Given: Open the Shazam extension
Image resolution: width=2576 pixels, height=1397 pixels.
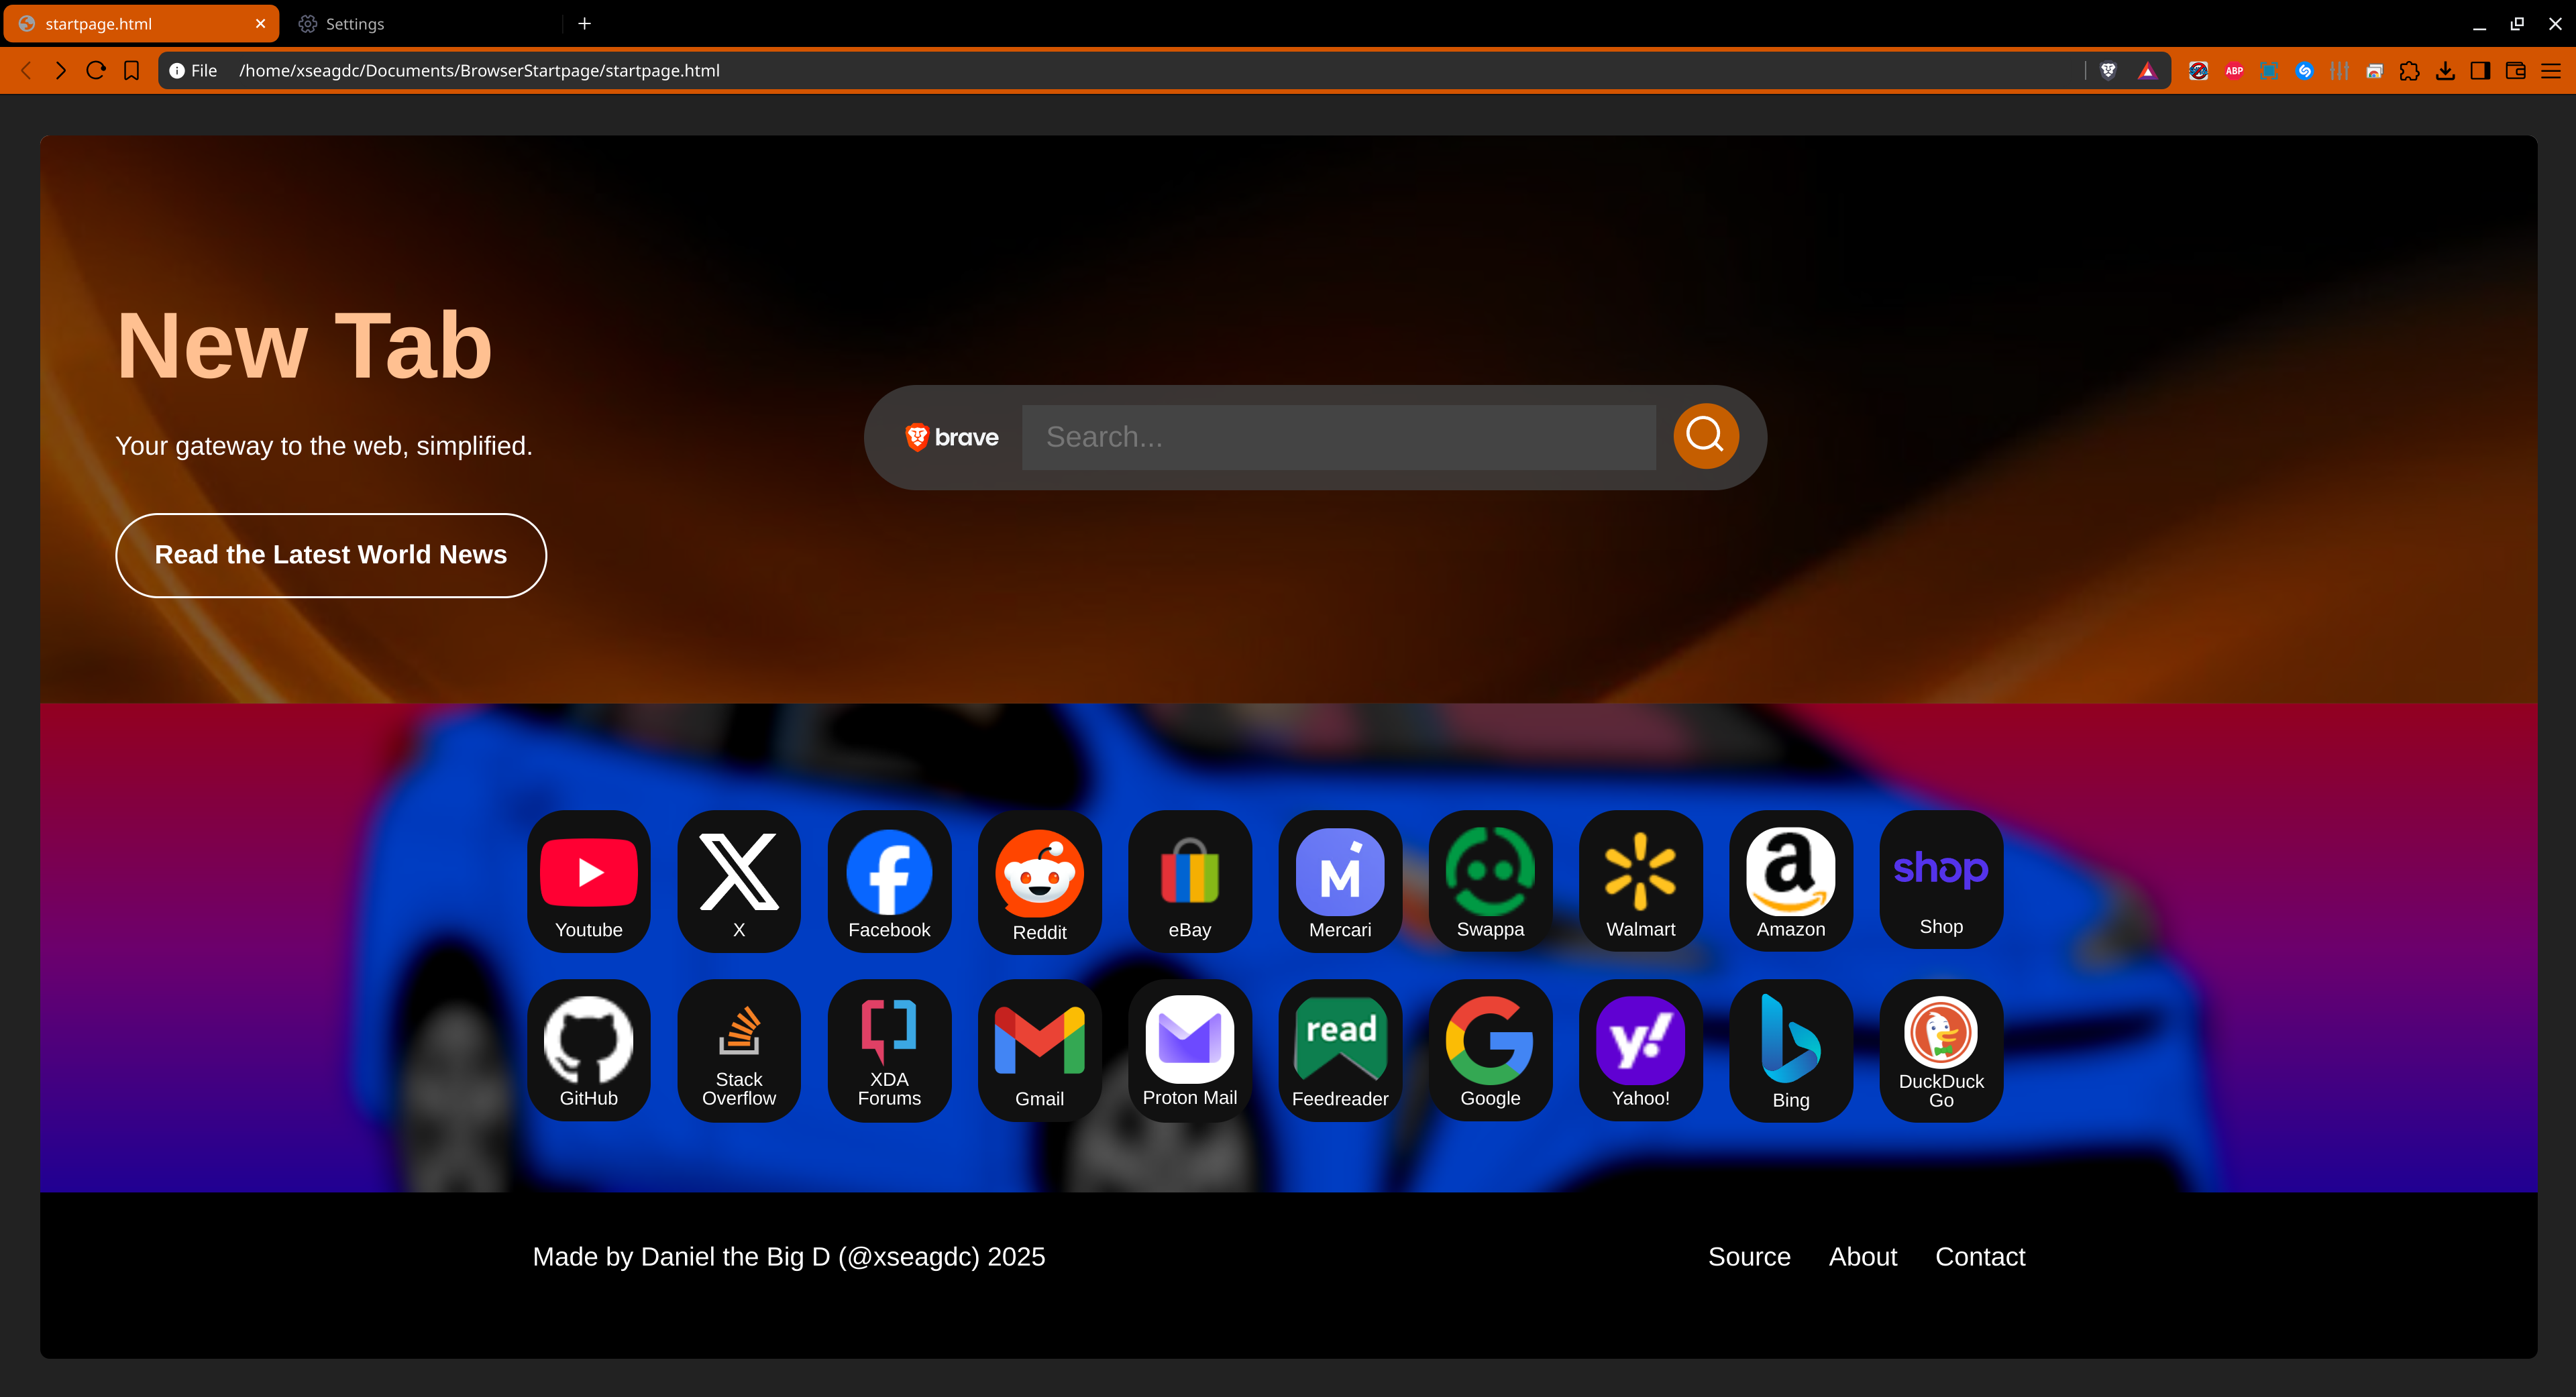Looking at the screenshot, I should [2306, 70].
